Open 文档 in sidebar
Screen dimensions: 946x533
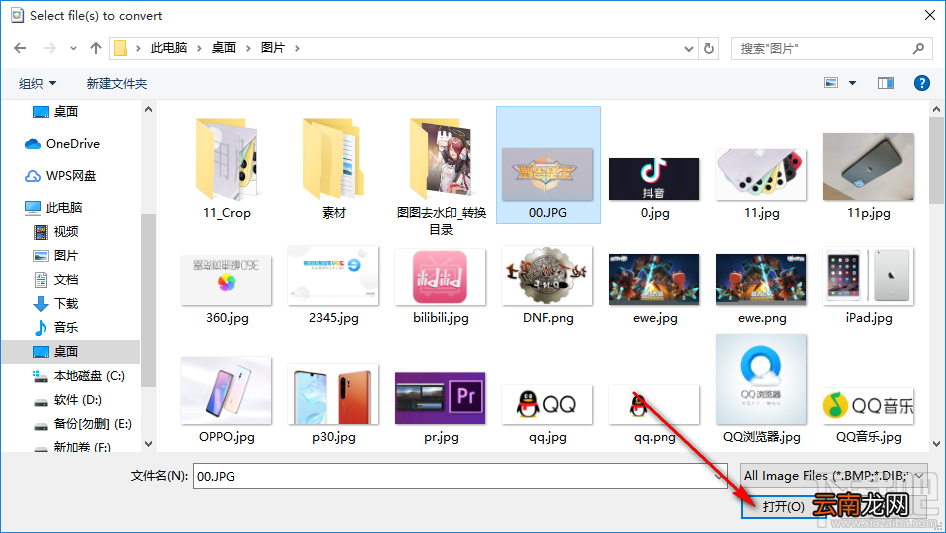point(56,279)
